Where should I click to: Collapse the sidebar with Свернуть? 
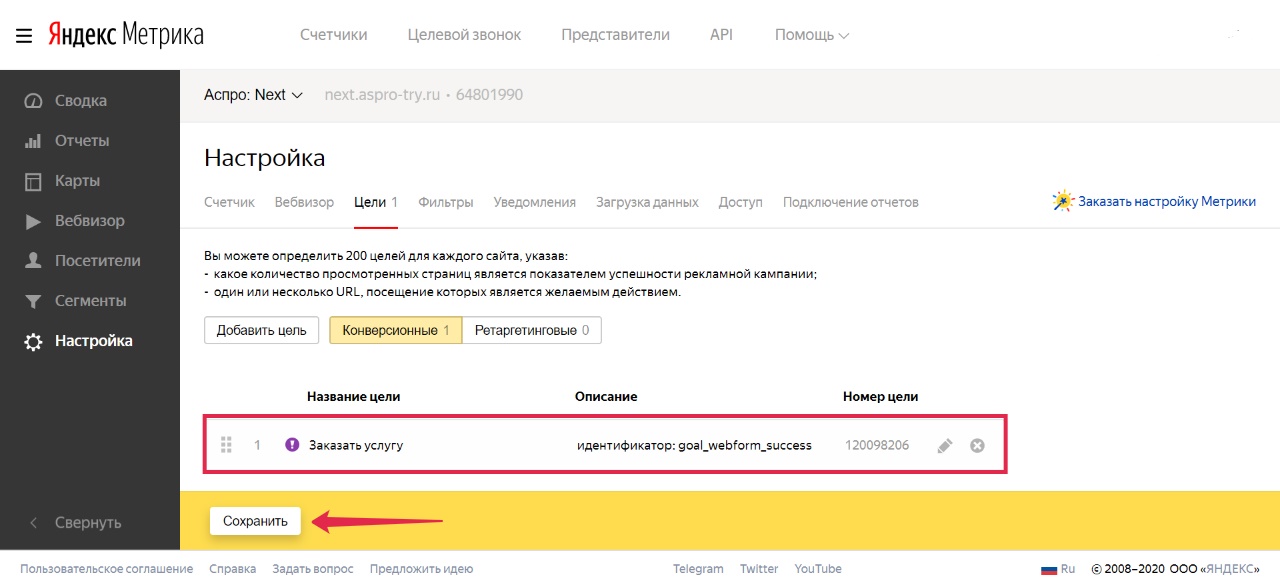pos(88,522)
